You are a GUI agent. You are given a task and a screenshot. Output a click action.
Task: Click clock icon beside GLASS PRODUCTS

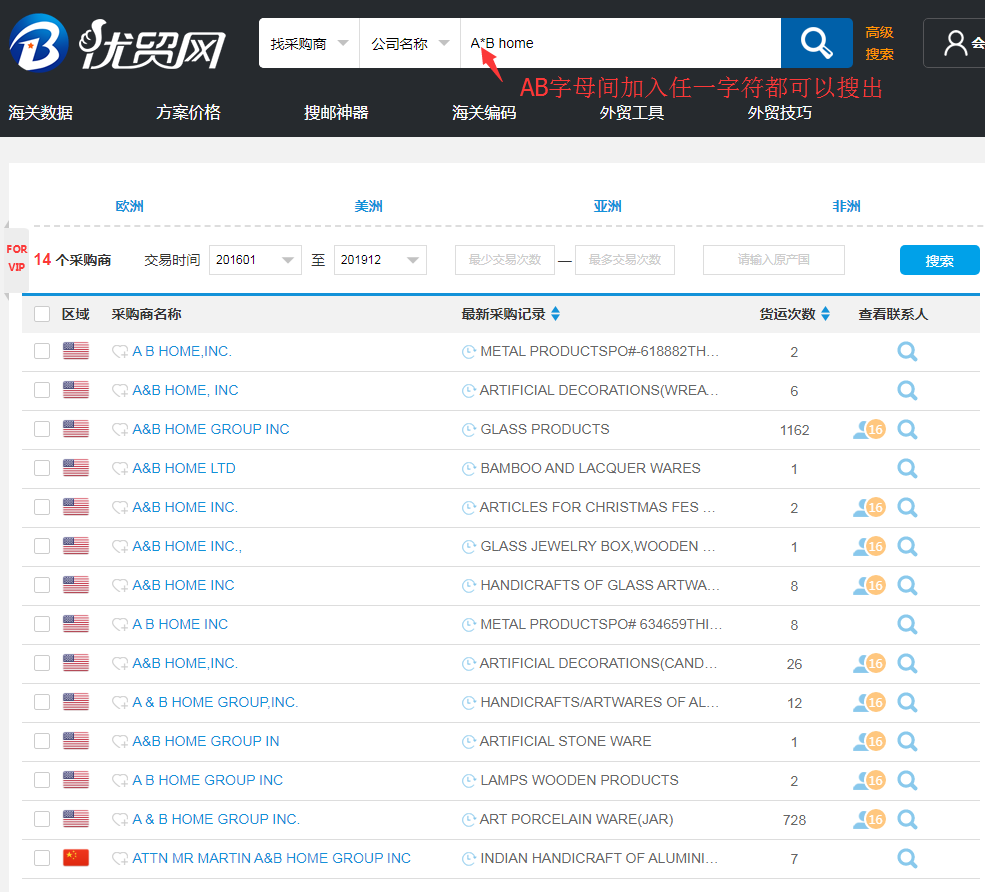[469, 430]
